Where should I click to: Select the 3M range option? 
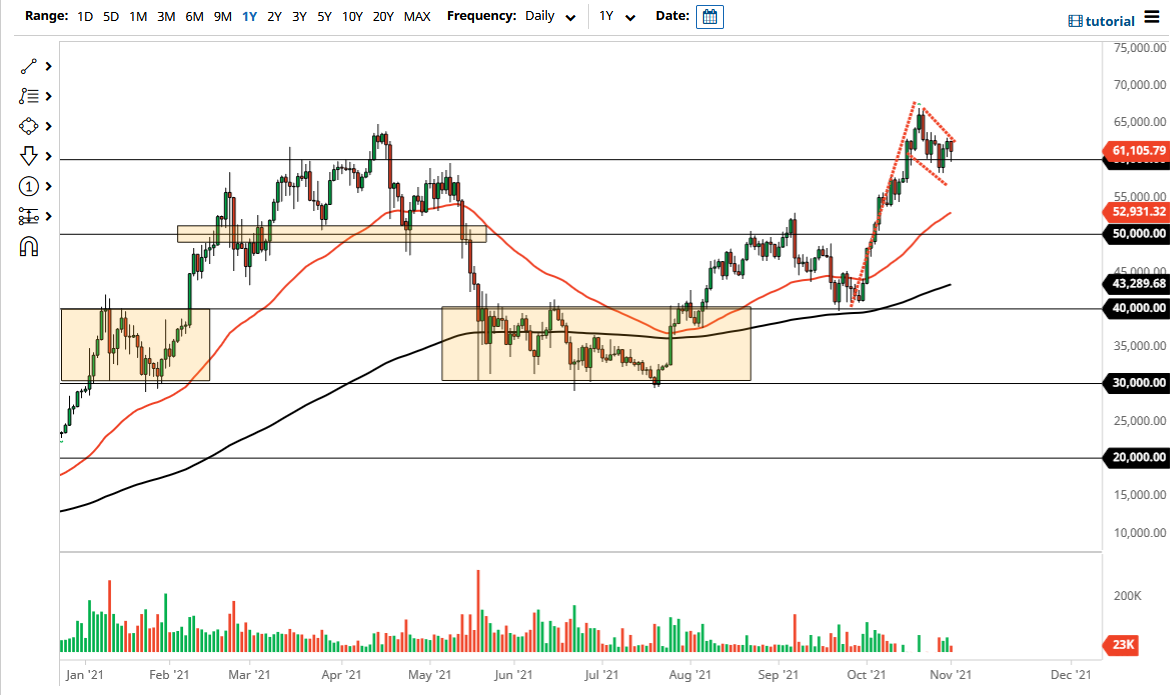(x=164, y=16)
